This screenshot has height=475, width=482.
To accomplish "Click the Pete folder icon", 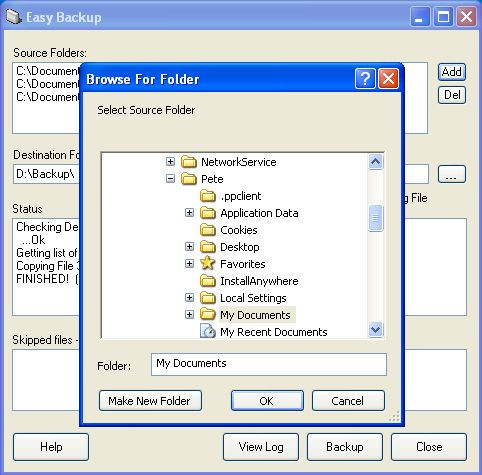I will [189, 179].
